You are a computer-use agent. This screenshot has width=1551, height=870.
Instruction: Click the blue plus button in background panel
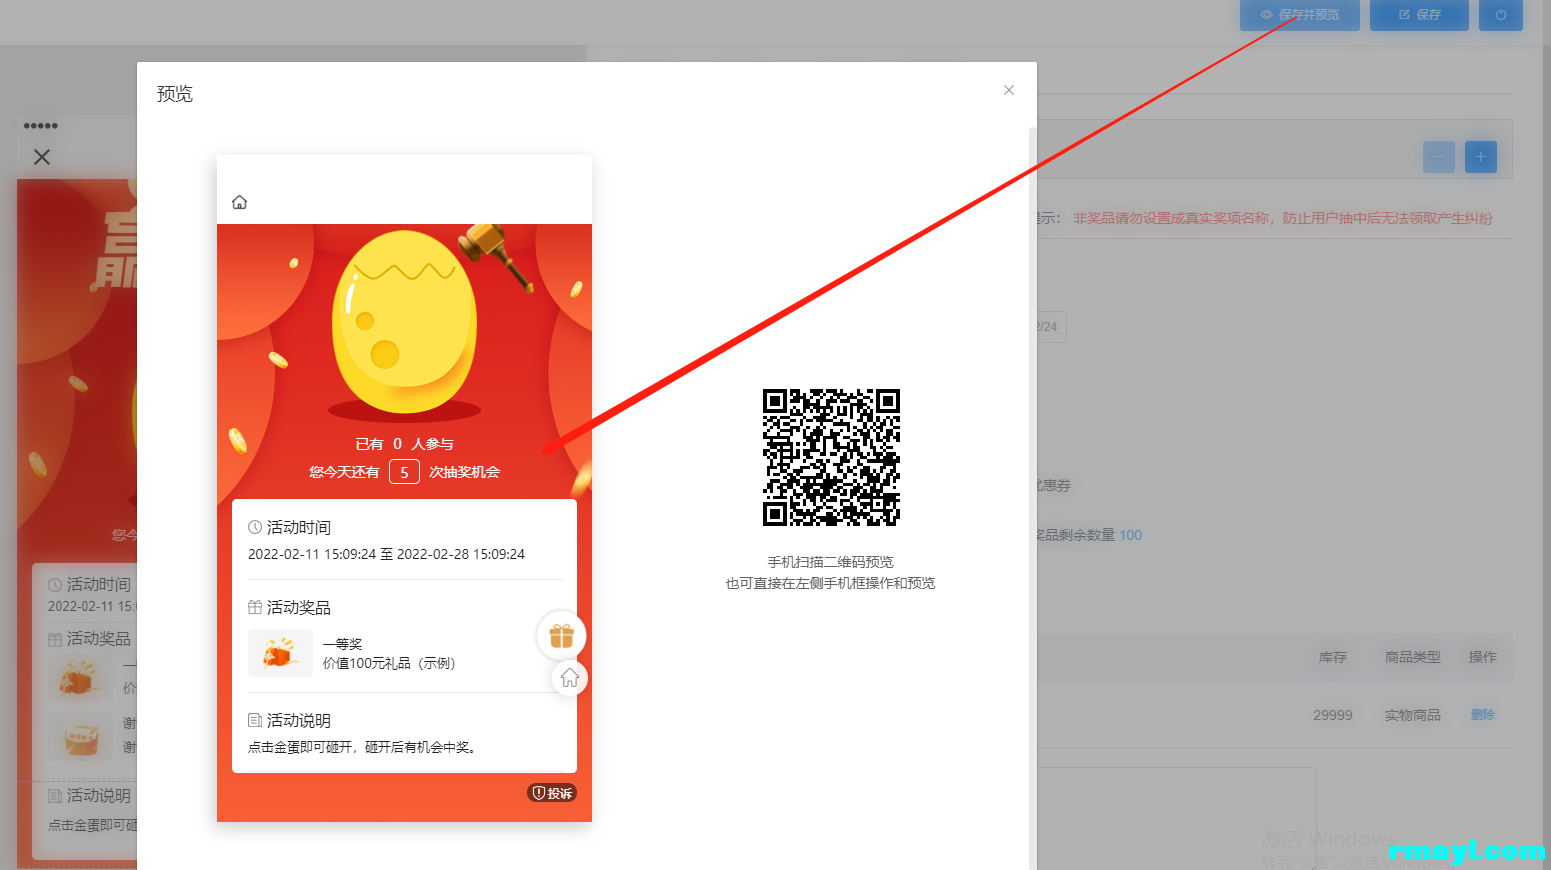pos(1481,157)
